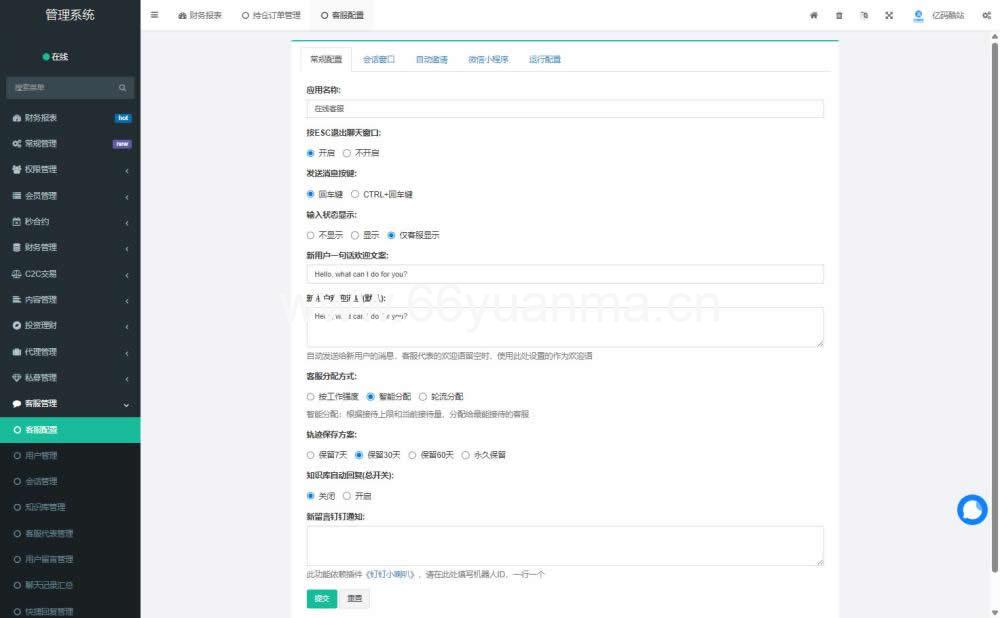Expand the 权限管理 submenu arrow

(x=127, y=171)
